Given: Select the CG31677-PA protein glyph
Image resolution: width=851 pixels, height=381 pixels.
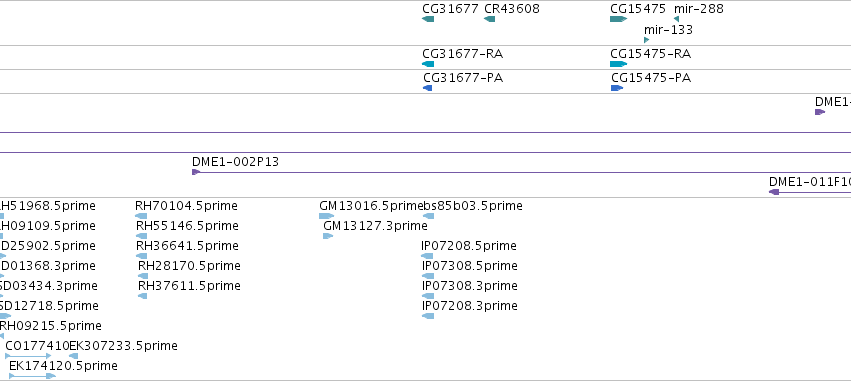Looking at the screenshot, I should click(427, 88).
